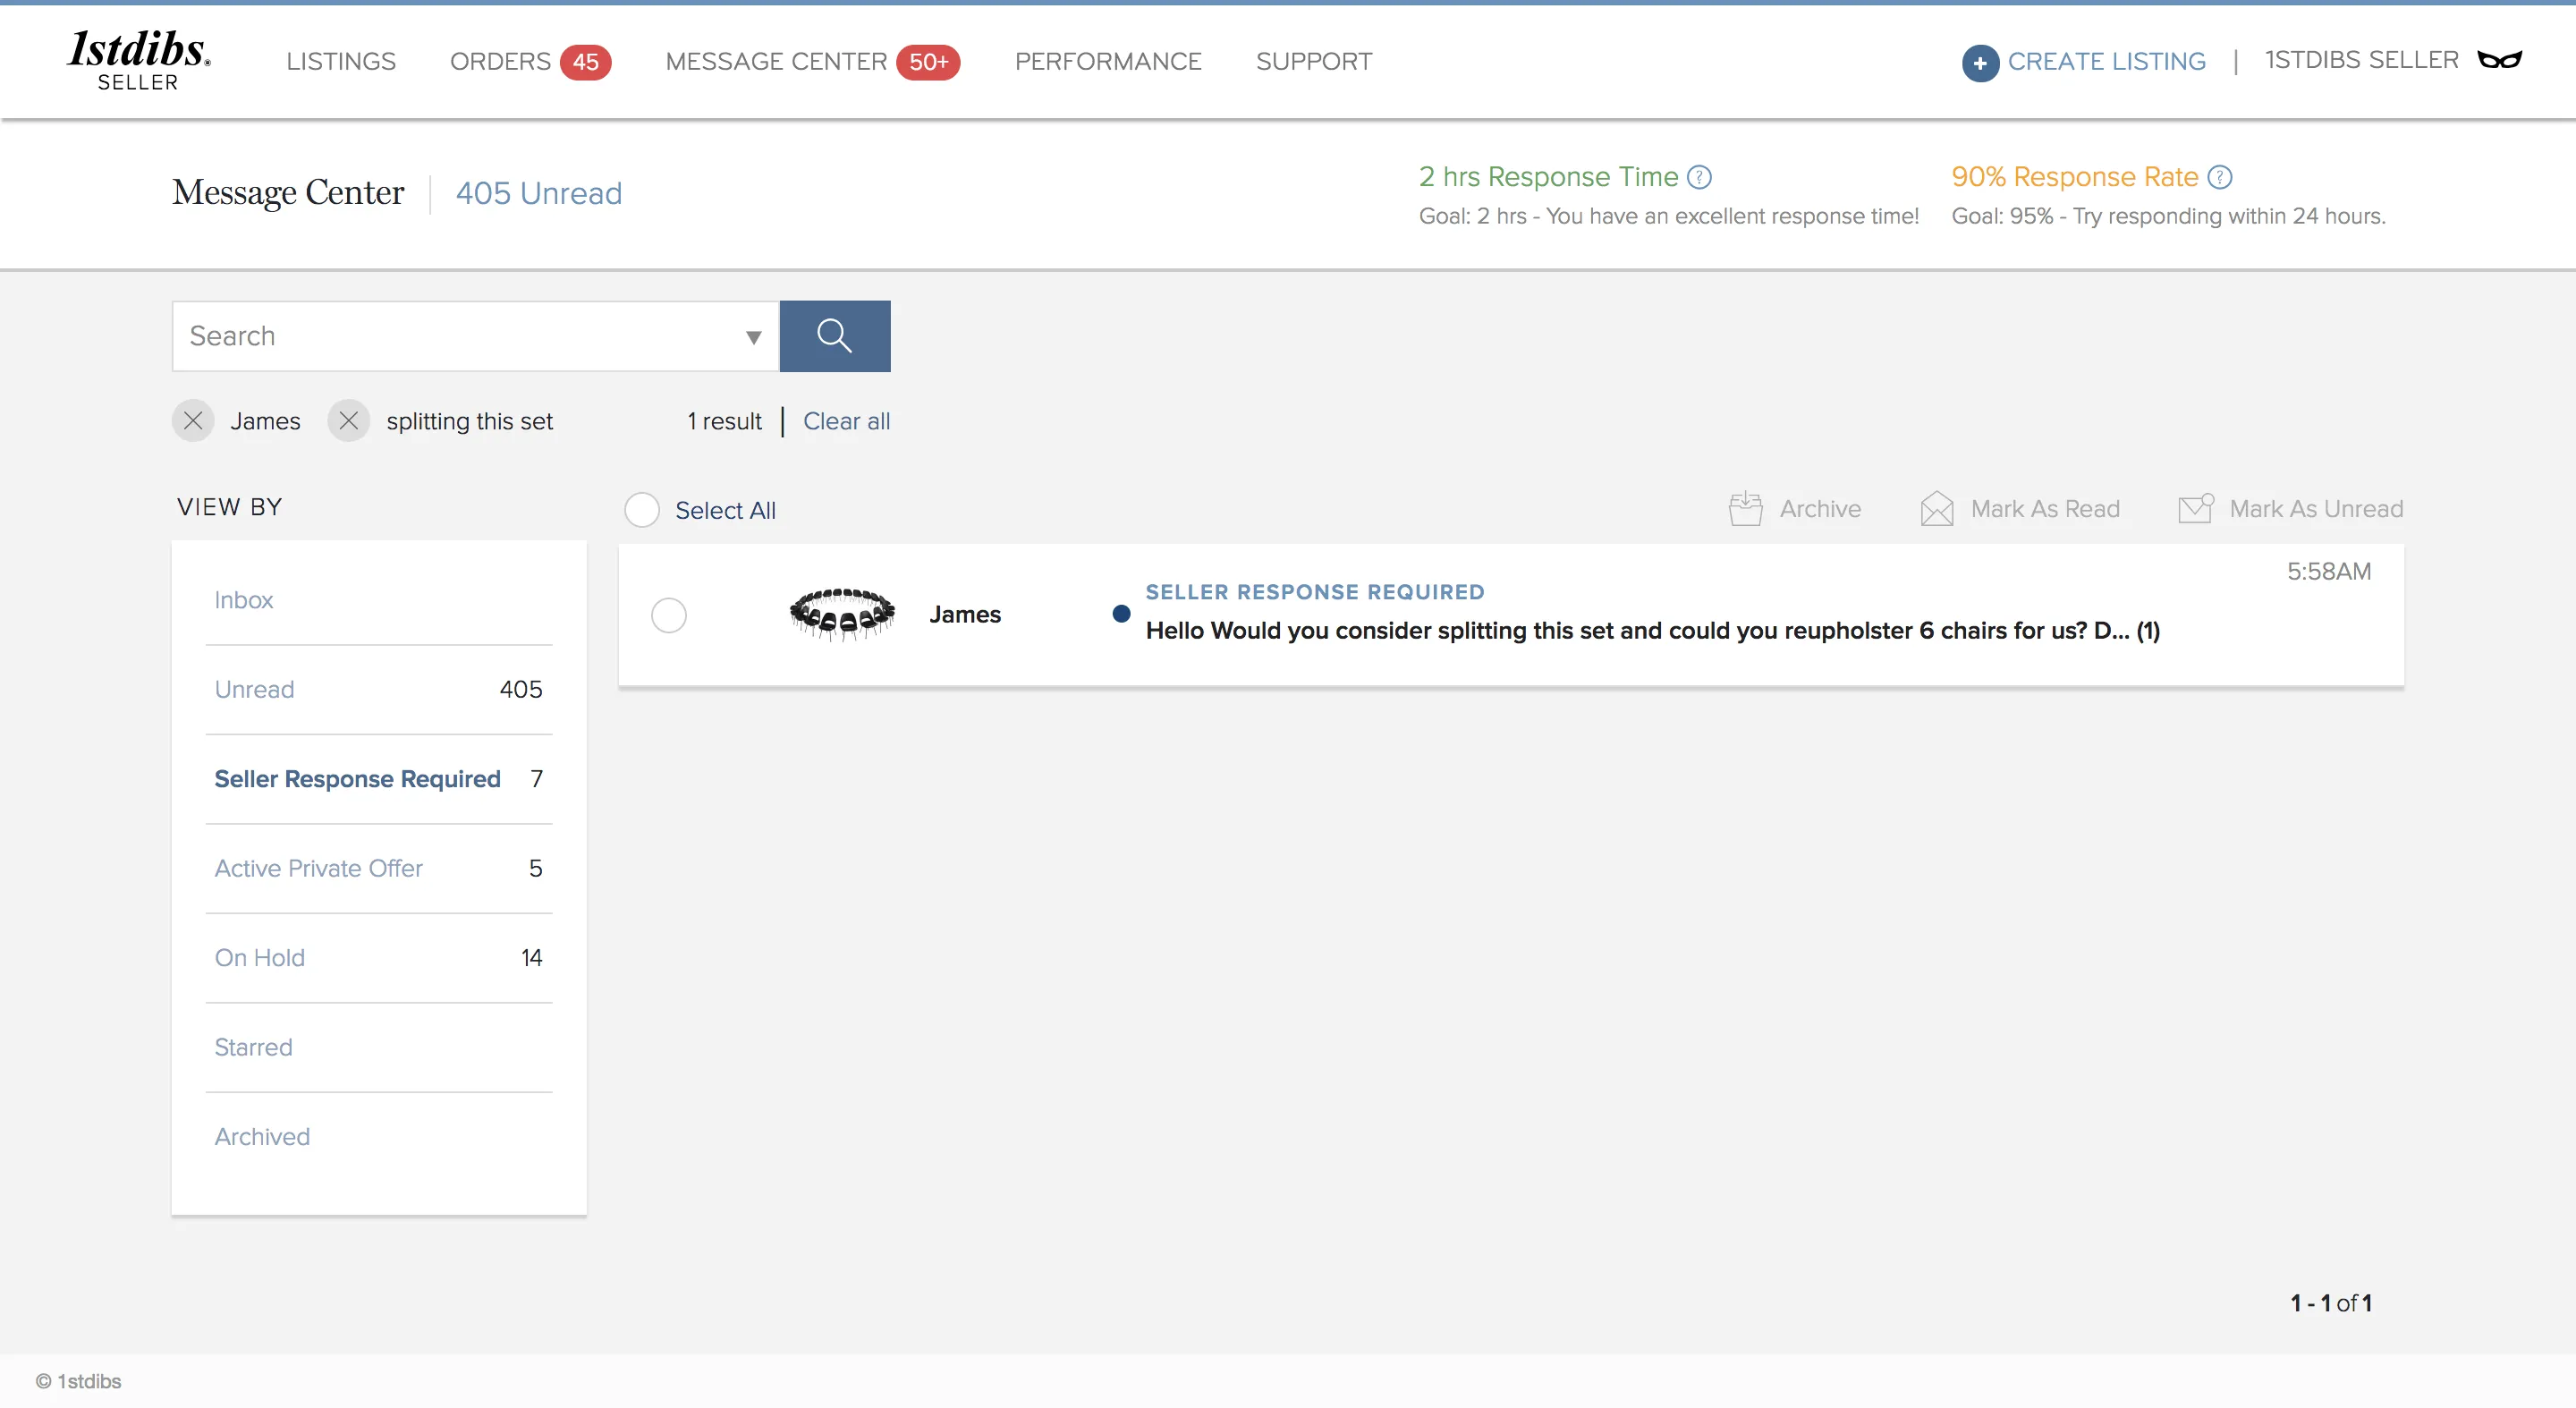Open the 1STDIBS SELLER account menu

(x=2361, y=60)
